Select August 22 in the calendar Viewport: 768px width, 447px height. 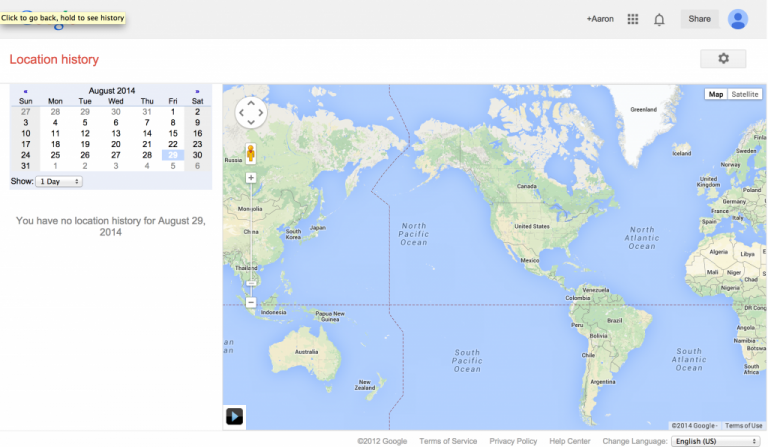pyautogui.click(x=173, y=144)
